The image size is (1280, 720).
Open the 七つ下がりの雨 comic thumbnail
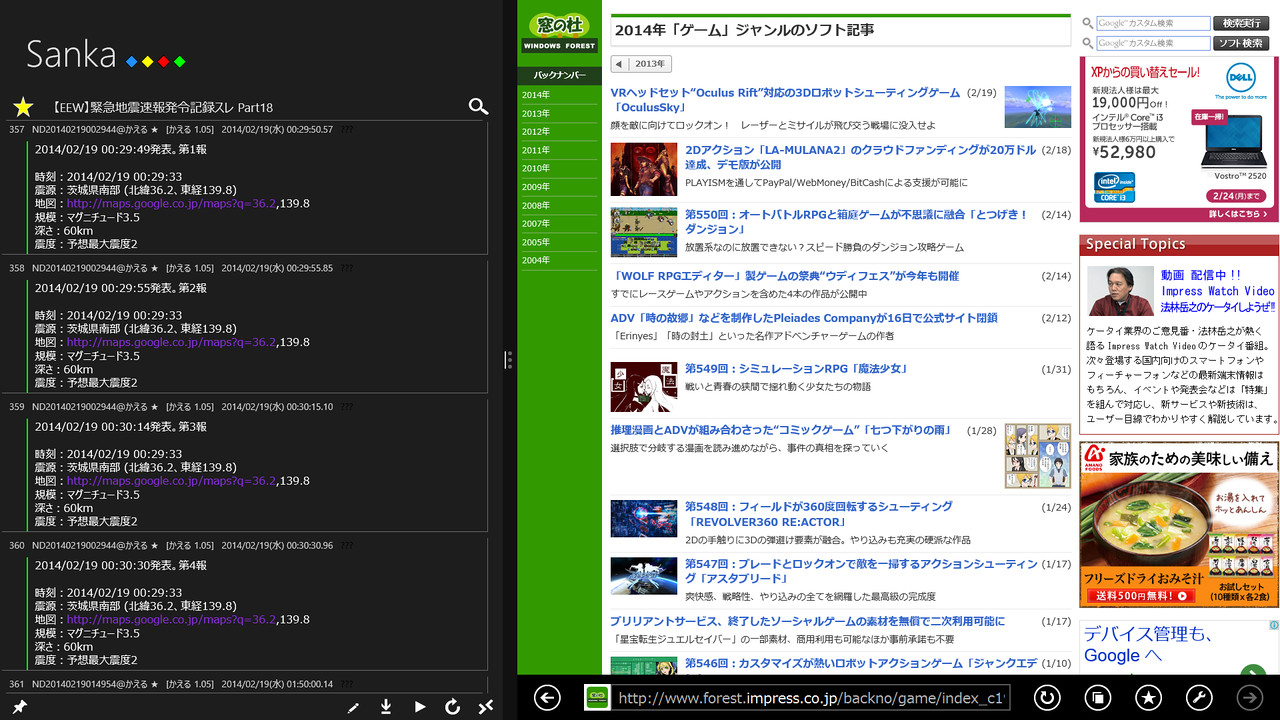(1037, 455)
